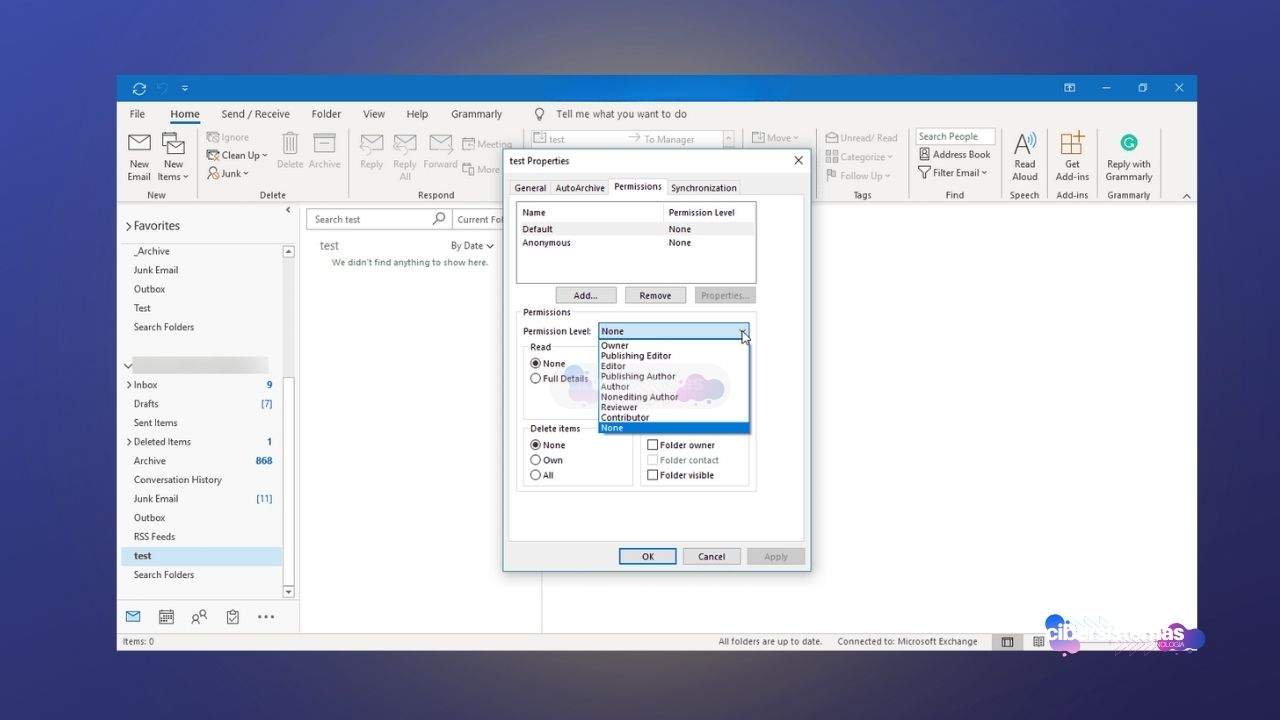Screen dimensions: 1280x720
Task: Open the File menu
Action: (x=138, y=114)
